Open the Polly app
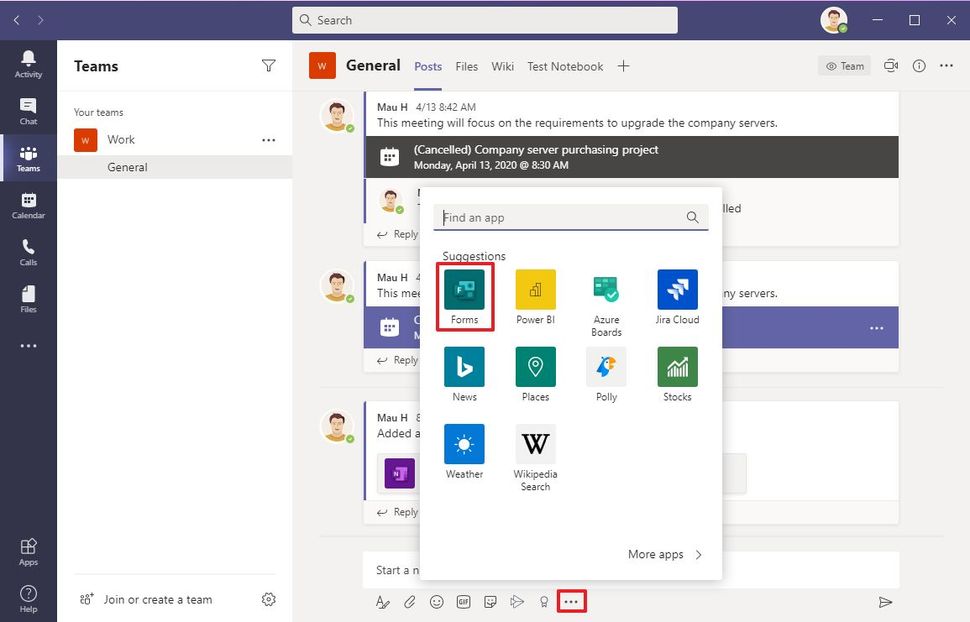970x622 pixels. pos(606,370)
